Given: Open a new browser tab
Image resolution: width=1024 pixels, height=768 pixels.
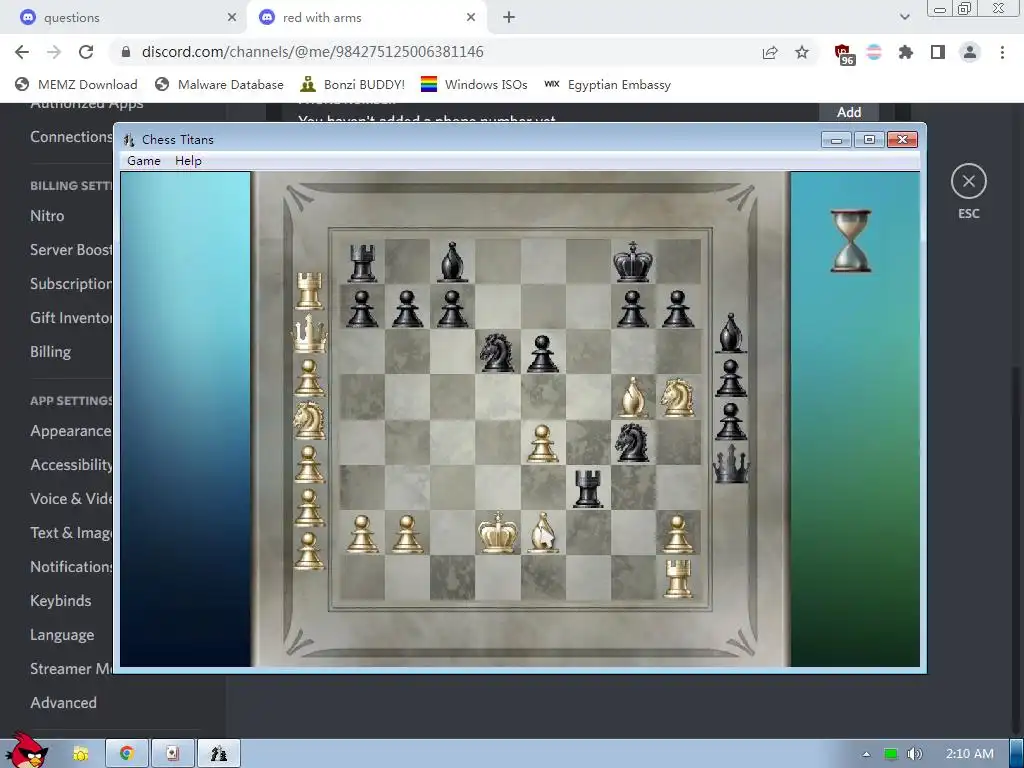Looking at the screenshot, I should click(509, 18).
